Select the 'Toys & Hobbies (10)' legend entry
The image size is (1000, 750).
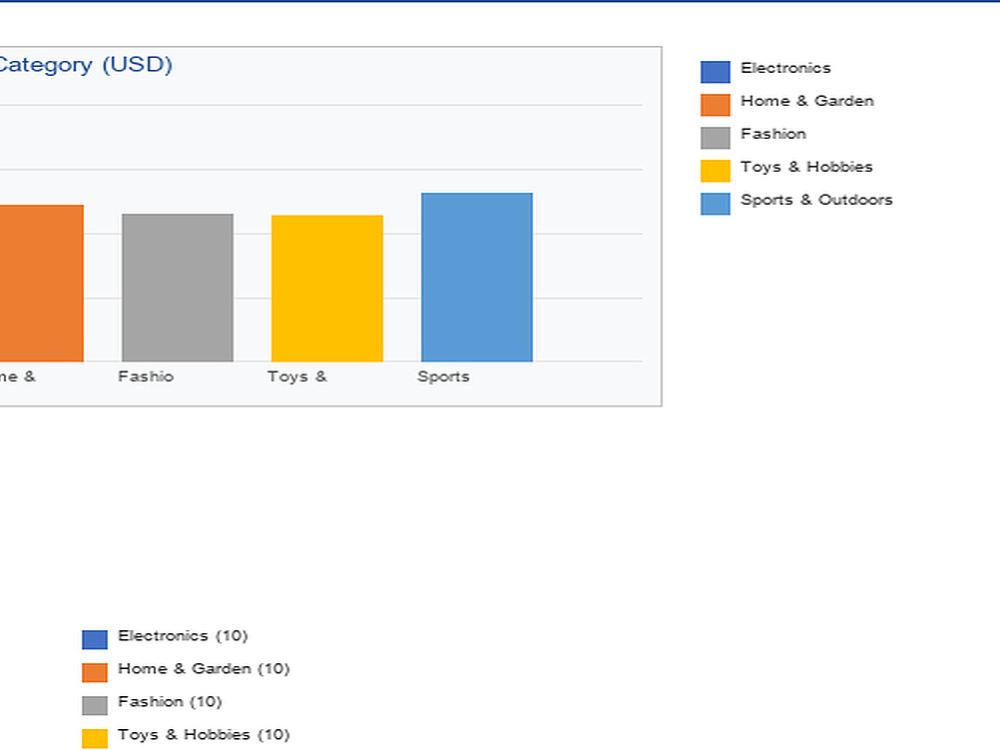pos(204,735)
